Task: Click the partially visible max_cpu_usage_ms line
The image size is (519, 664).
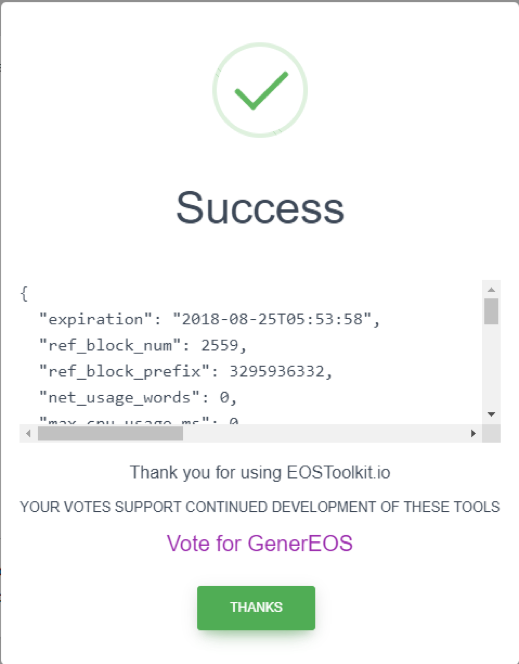Action: (x=139, y=421)
